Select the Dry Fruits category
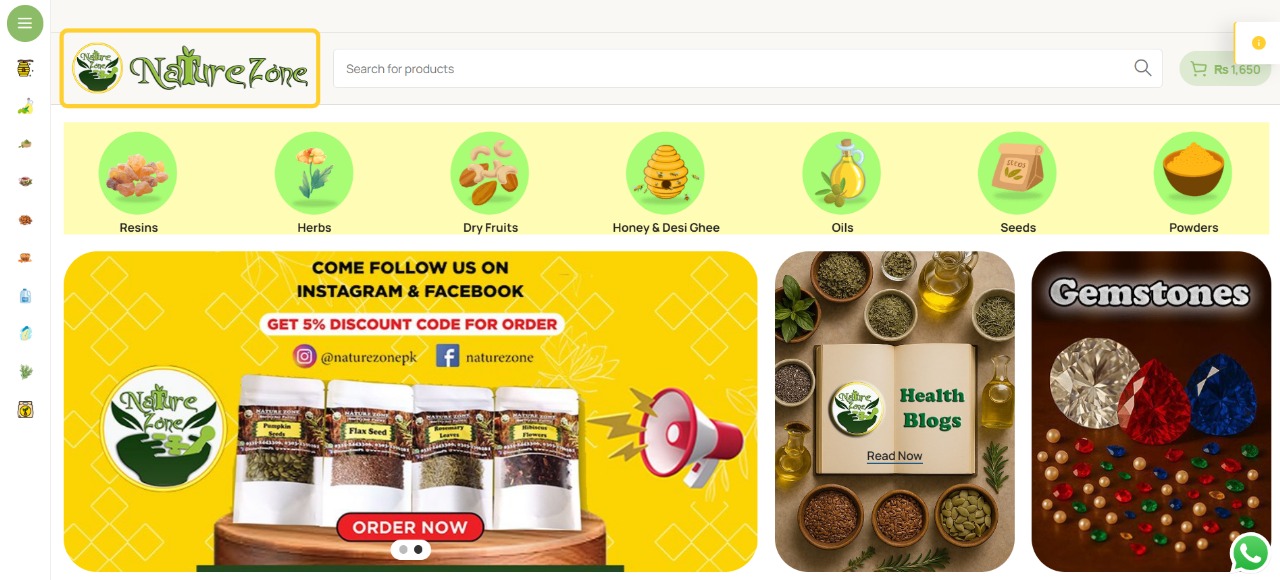 [x=490, y=183]
